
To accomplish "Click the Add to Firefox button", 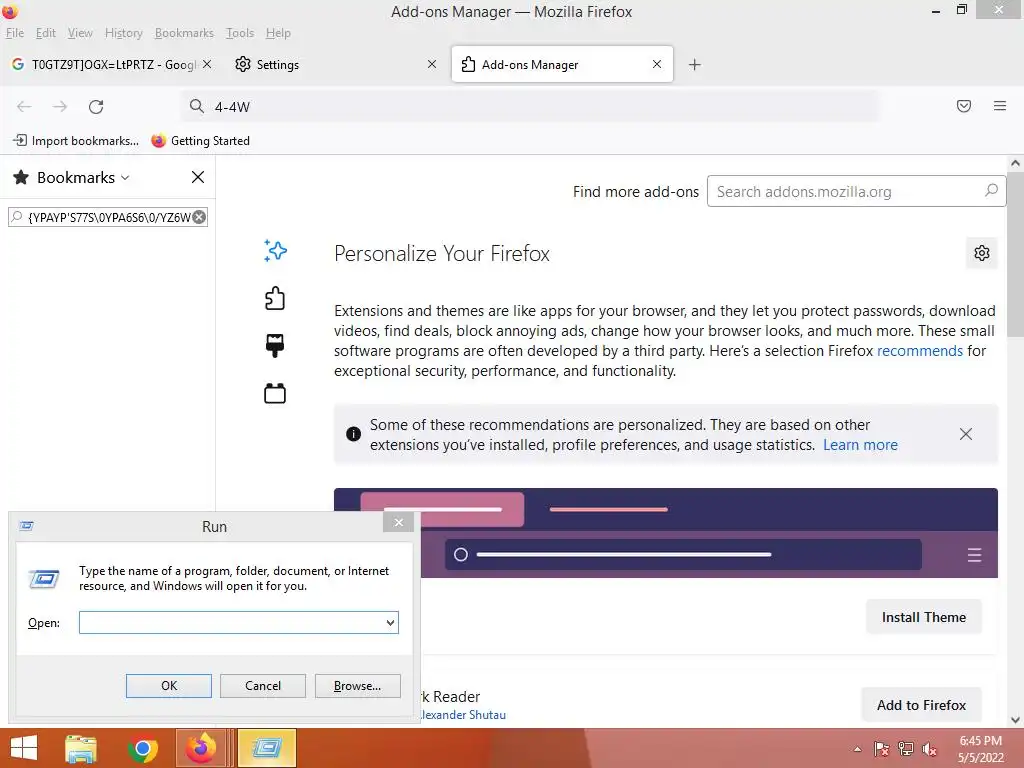I will (921, 705).
